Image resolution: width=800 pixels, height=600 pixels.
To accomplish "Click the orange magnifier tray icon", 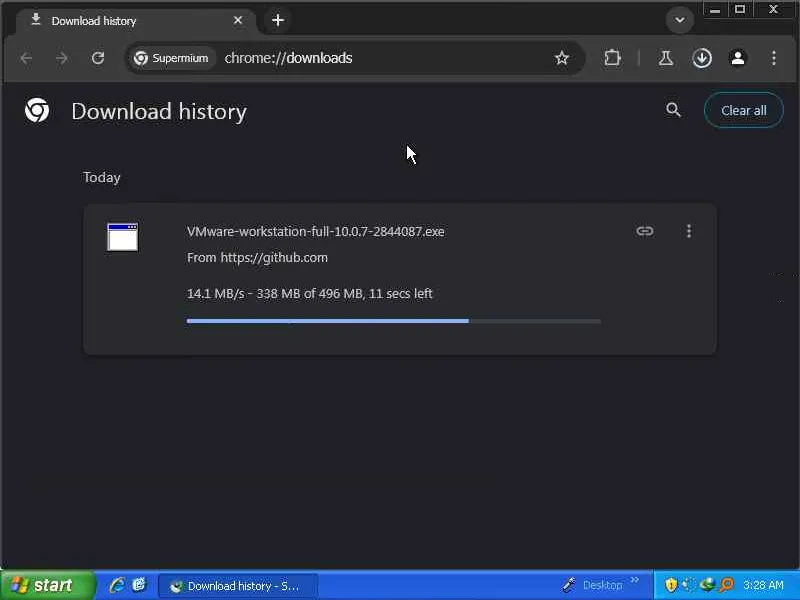I will click(727, 585).
